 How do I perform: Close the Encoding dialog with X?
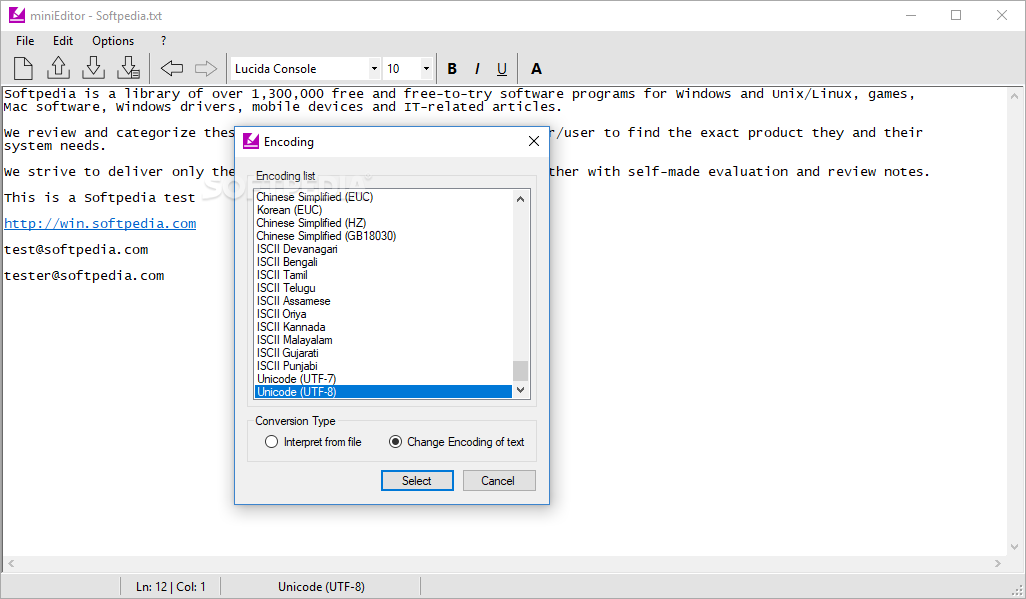click(534, 141)
